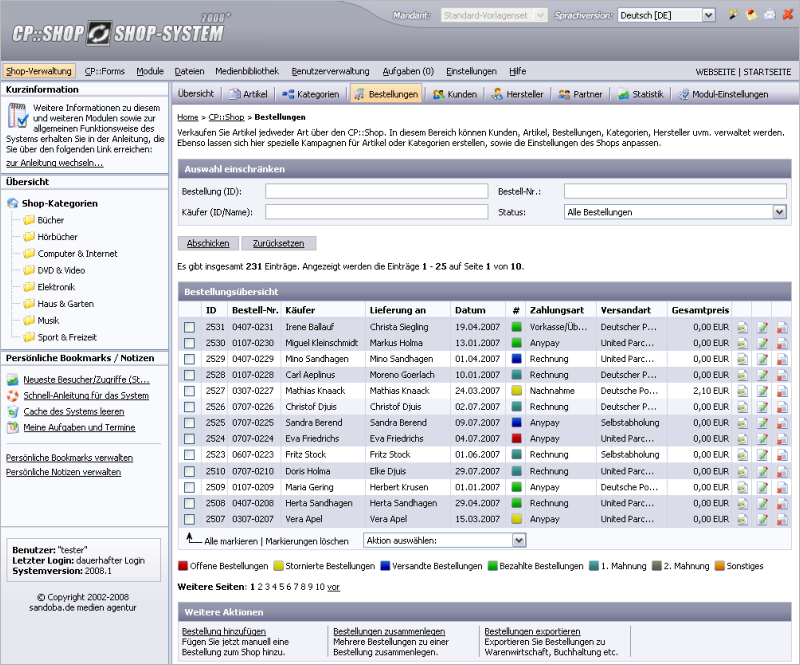The width and height of the screenshot is (800, 665).
Task: Click the edit icon for order 2527
Action: (x=763, y=391)
